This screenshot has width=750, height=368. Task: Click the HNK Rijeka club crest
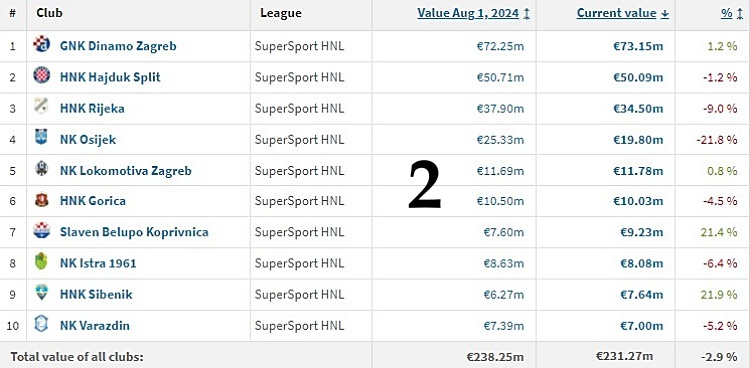pyautogui.click(x=42, y=106)
